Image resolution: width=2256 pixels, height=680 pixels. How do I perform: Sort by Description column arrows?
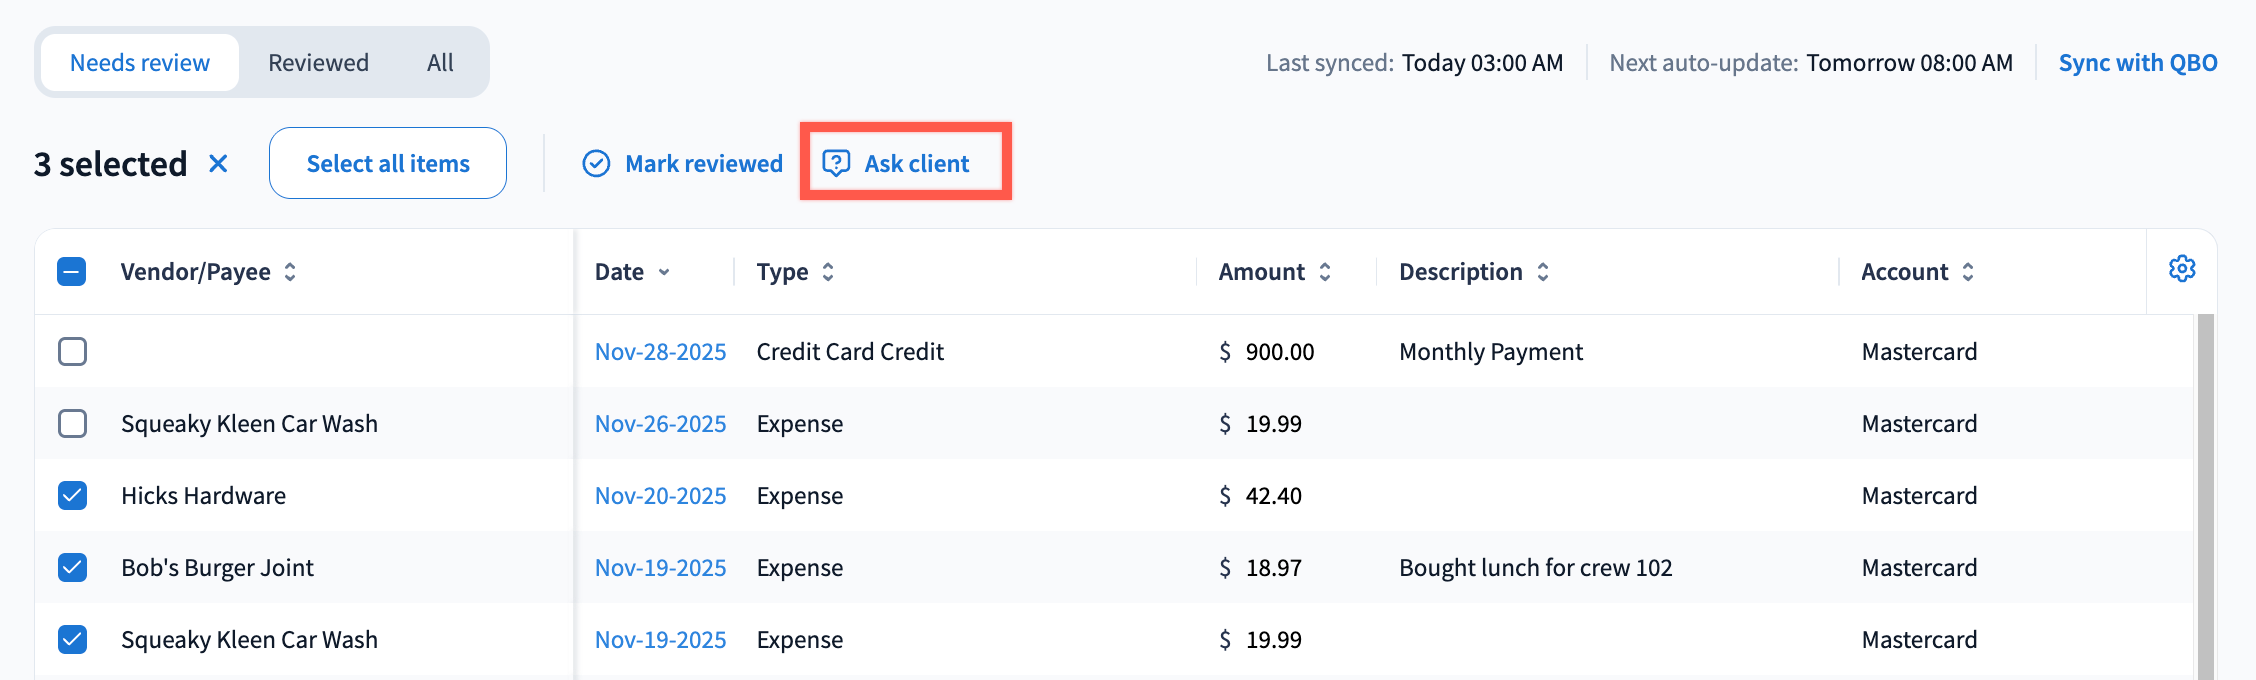point(1543,272)
